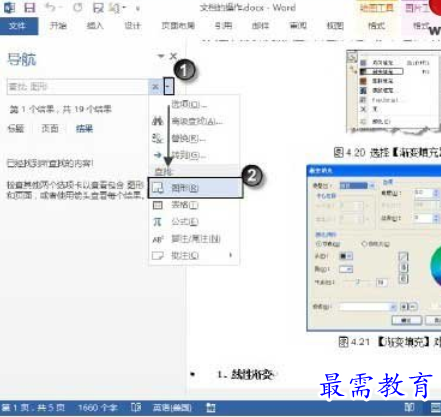Click the go-to arrow icon beside 转到
This screenshot has height=417, width=441.
(x=157, y=155)
